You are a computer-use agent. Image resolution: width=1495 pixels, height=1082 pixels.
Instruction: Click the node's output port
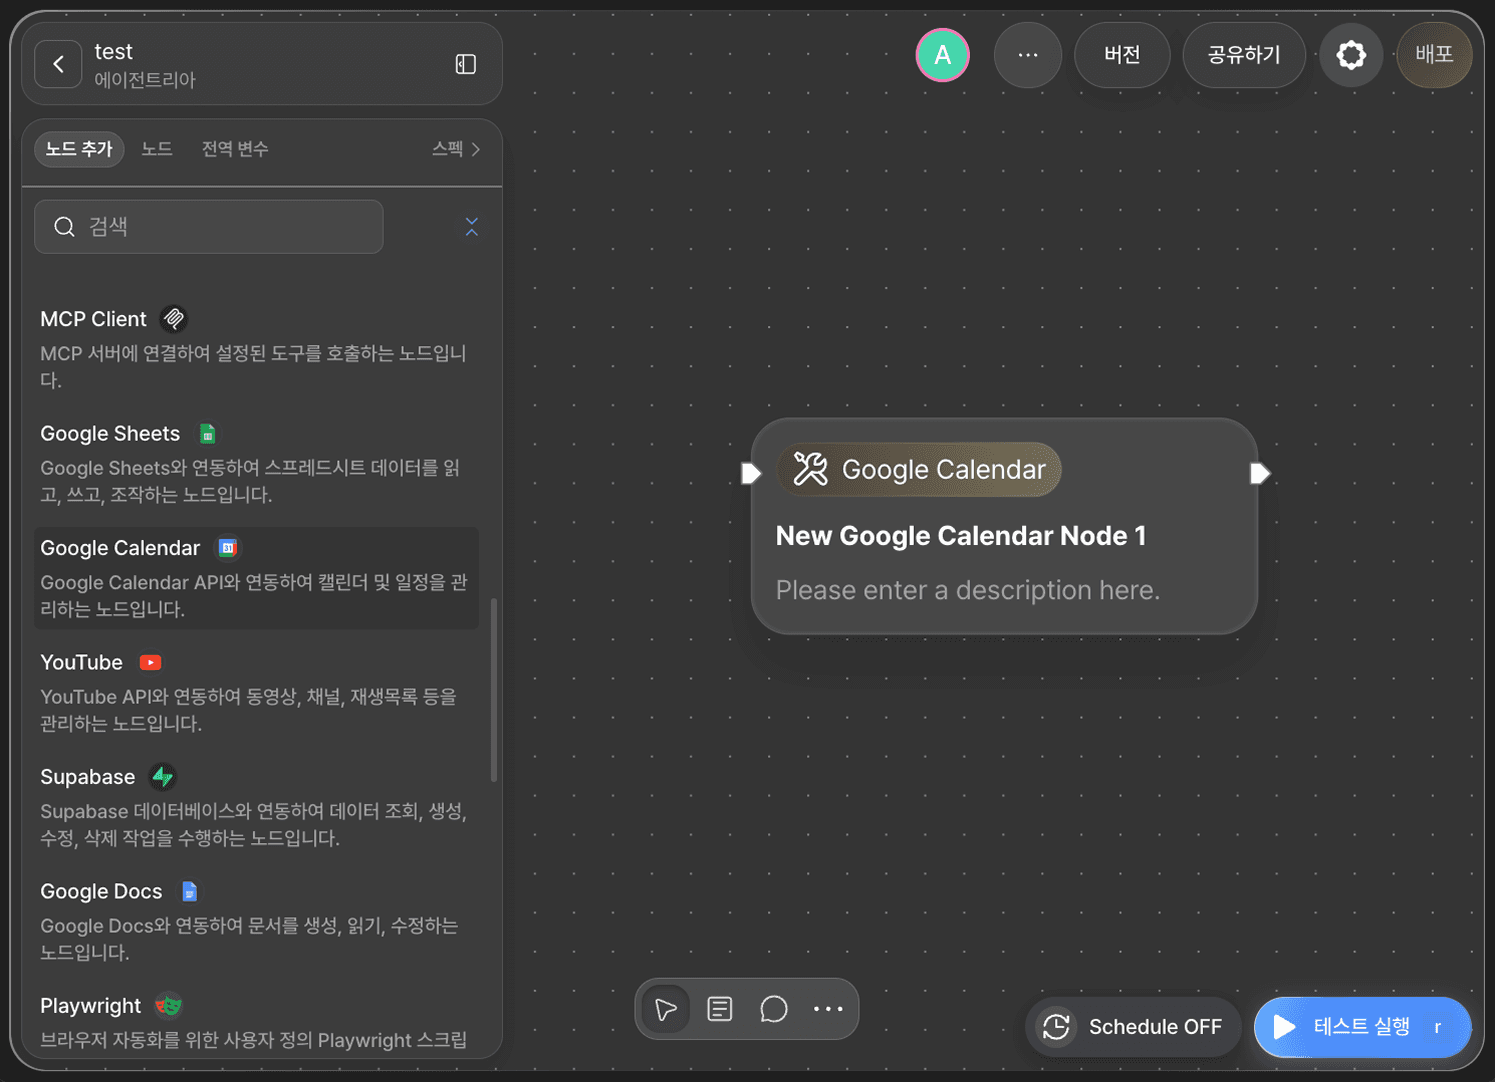coord(1260,474)
